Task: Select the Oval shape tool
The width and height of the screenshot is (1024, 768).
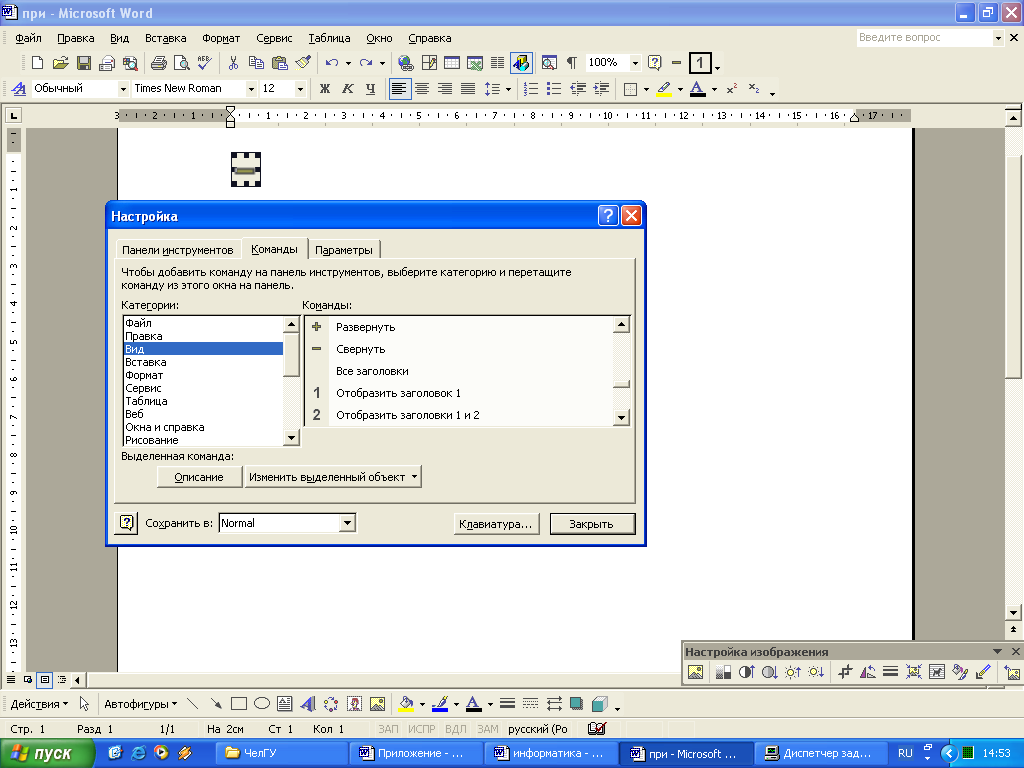Action: pos(262,704)
